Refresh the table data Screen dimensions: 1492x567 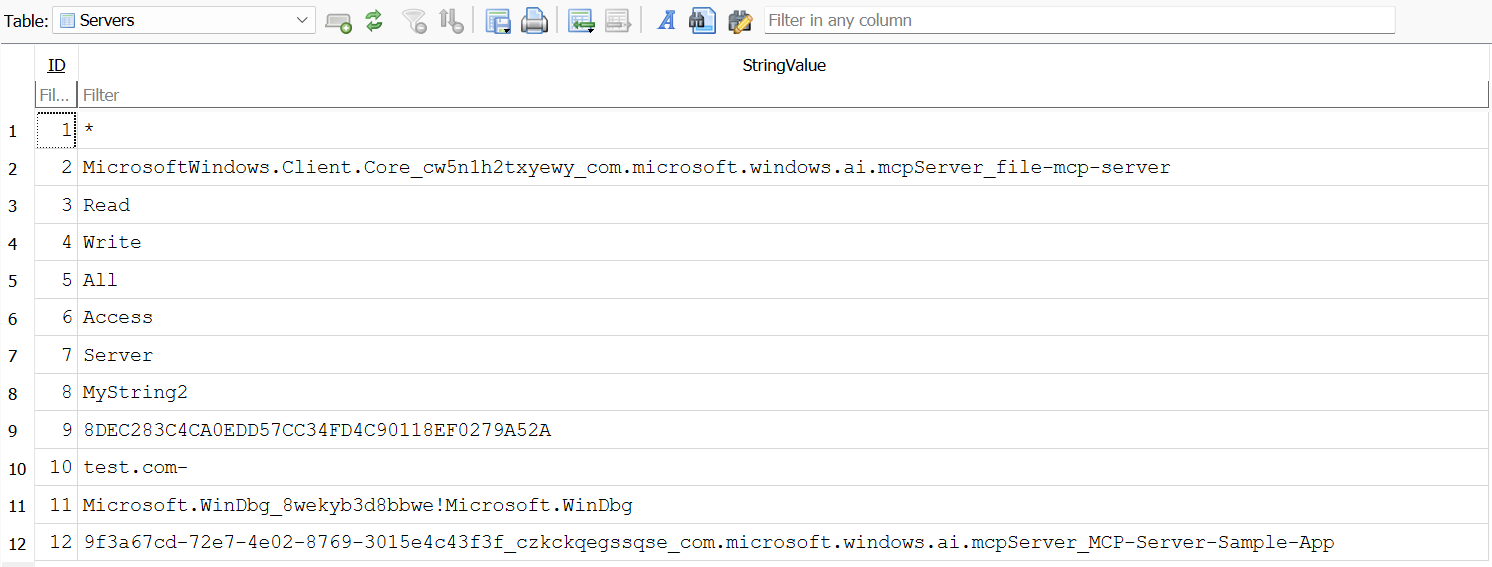[x=374, y=21]
